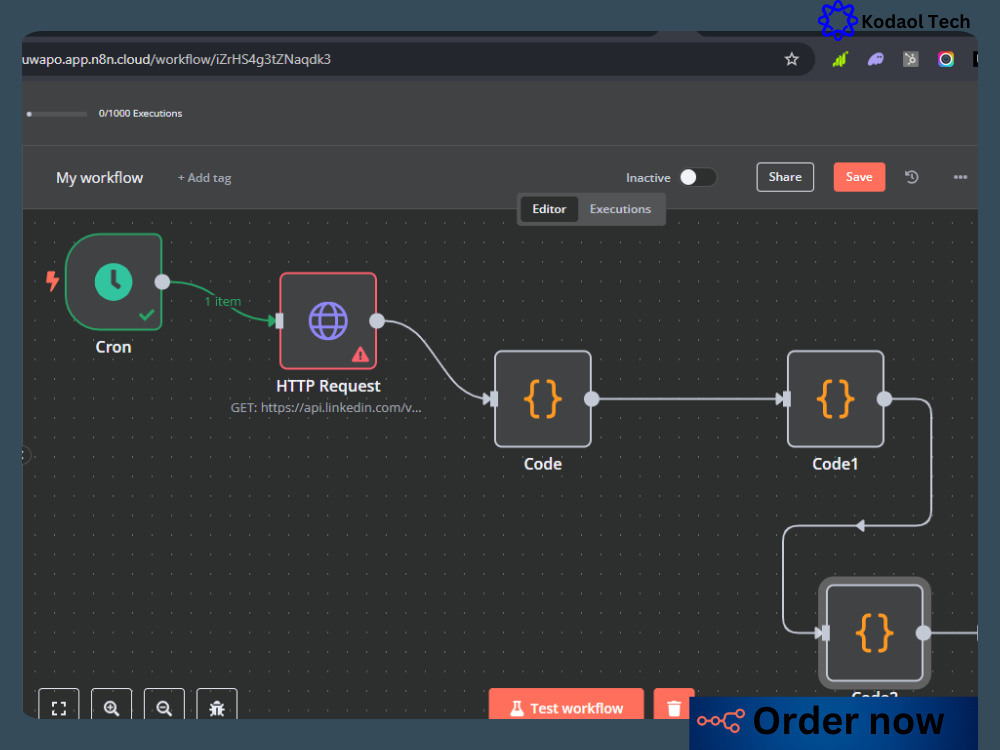Select the bottom Code2 node

click(x=874, y=633)
